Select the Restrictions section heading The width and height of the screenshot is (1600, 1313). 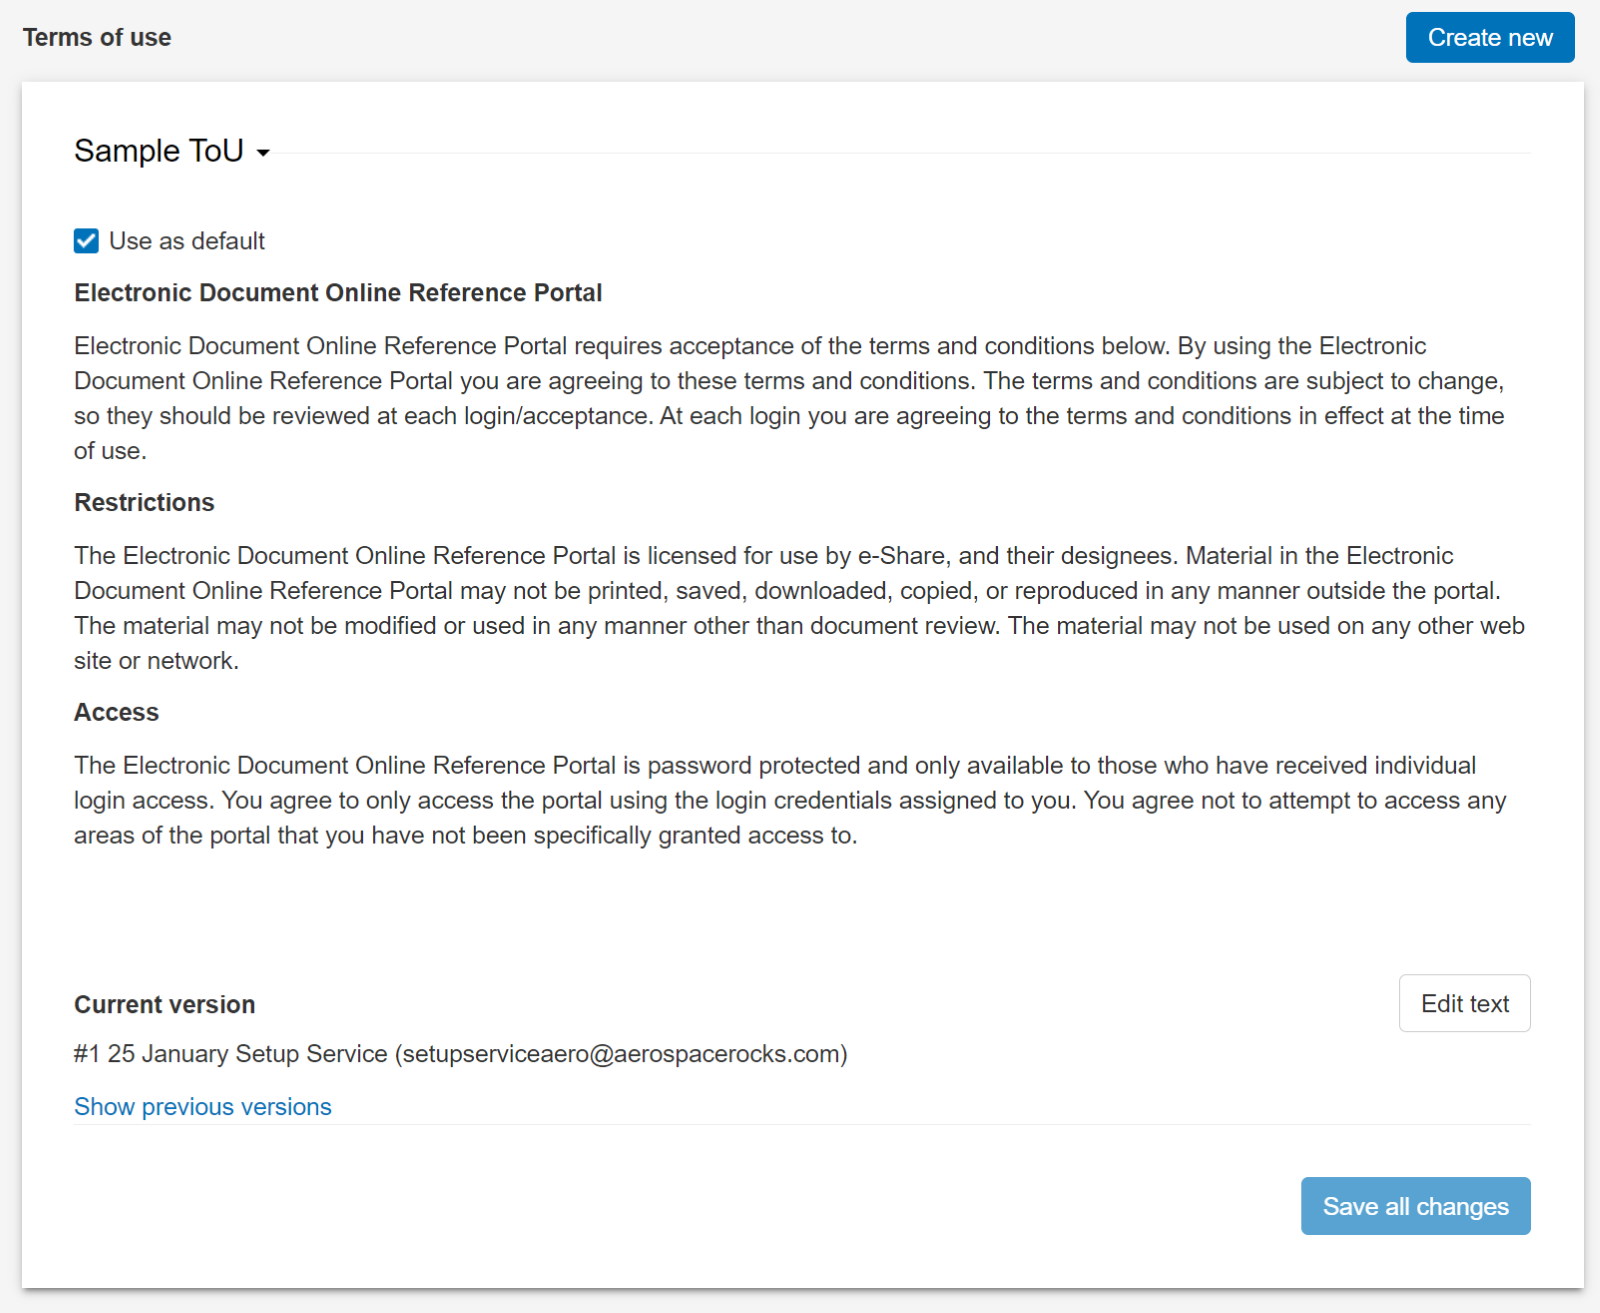pos(144,502)
